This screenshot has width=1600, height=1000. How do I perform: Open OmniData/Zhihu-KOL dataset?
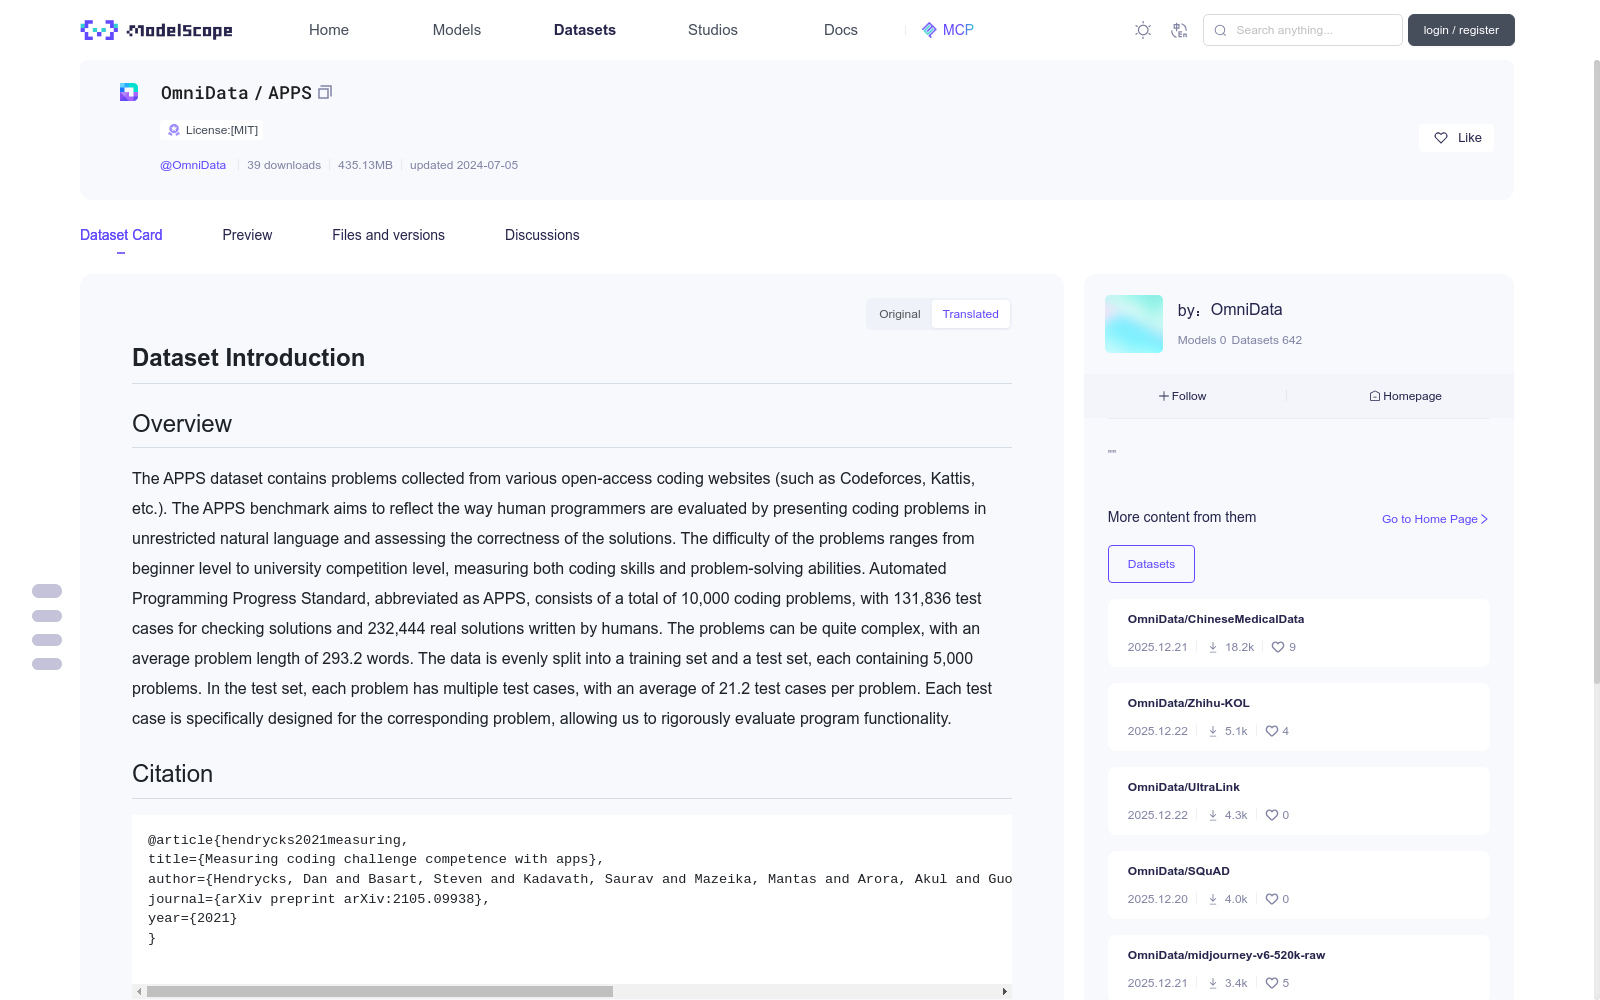tap(1189, 703)
